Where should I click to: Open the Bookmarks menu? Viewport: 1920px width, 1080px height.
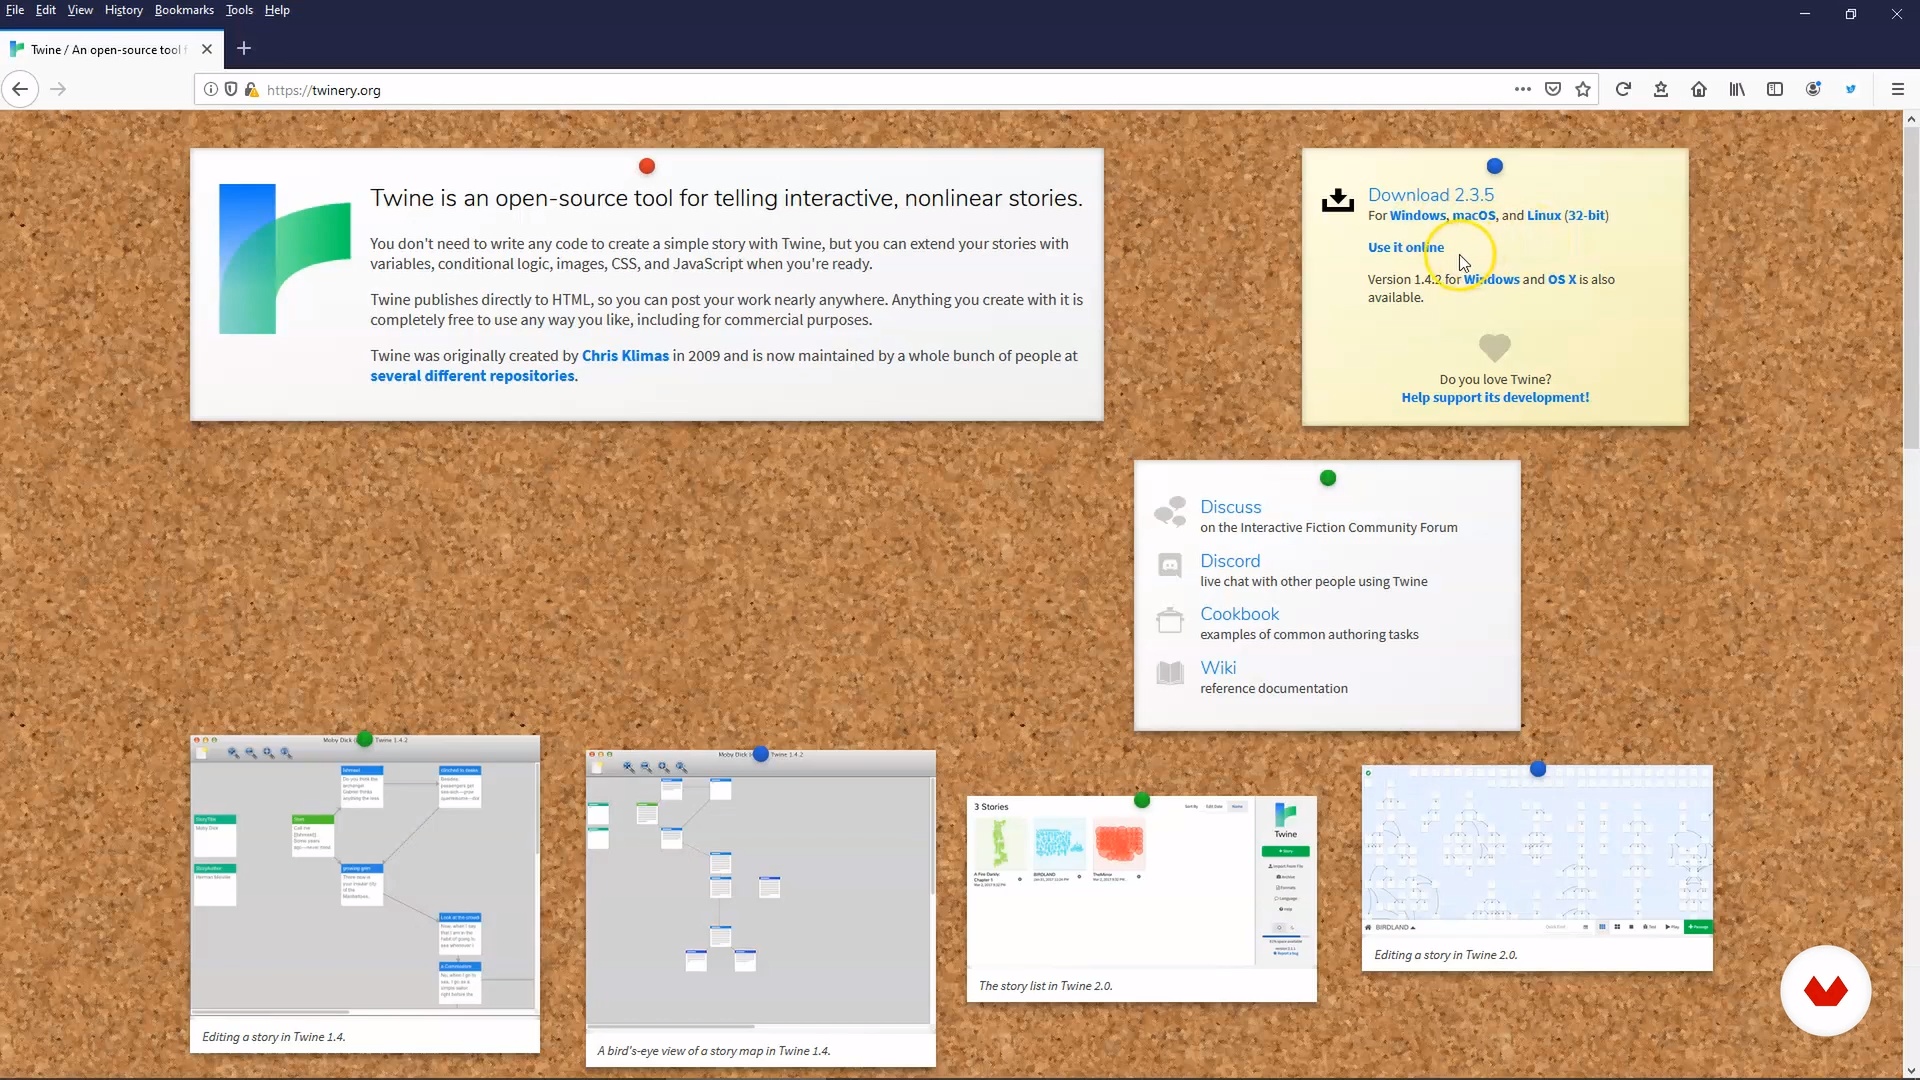pyautogui.click(x=184, y=10)
